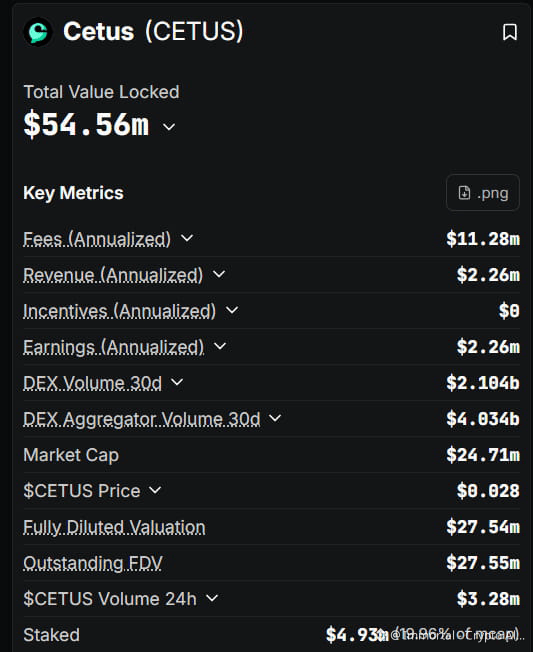Expand Earnings (Annualized) chevron
The width and height of the screenshot is (533, 652).
point(220,346)
